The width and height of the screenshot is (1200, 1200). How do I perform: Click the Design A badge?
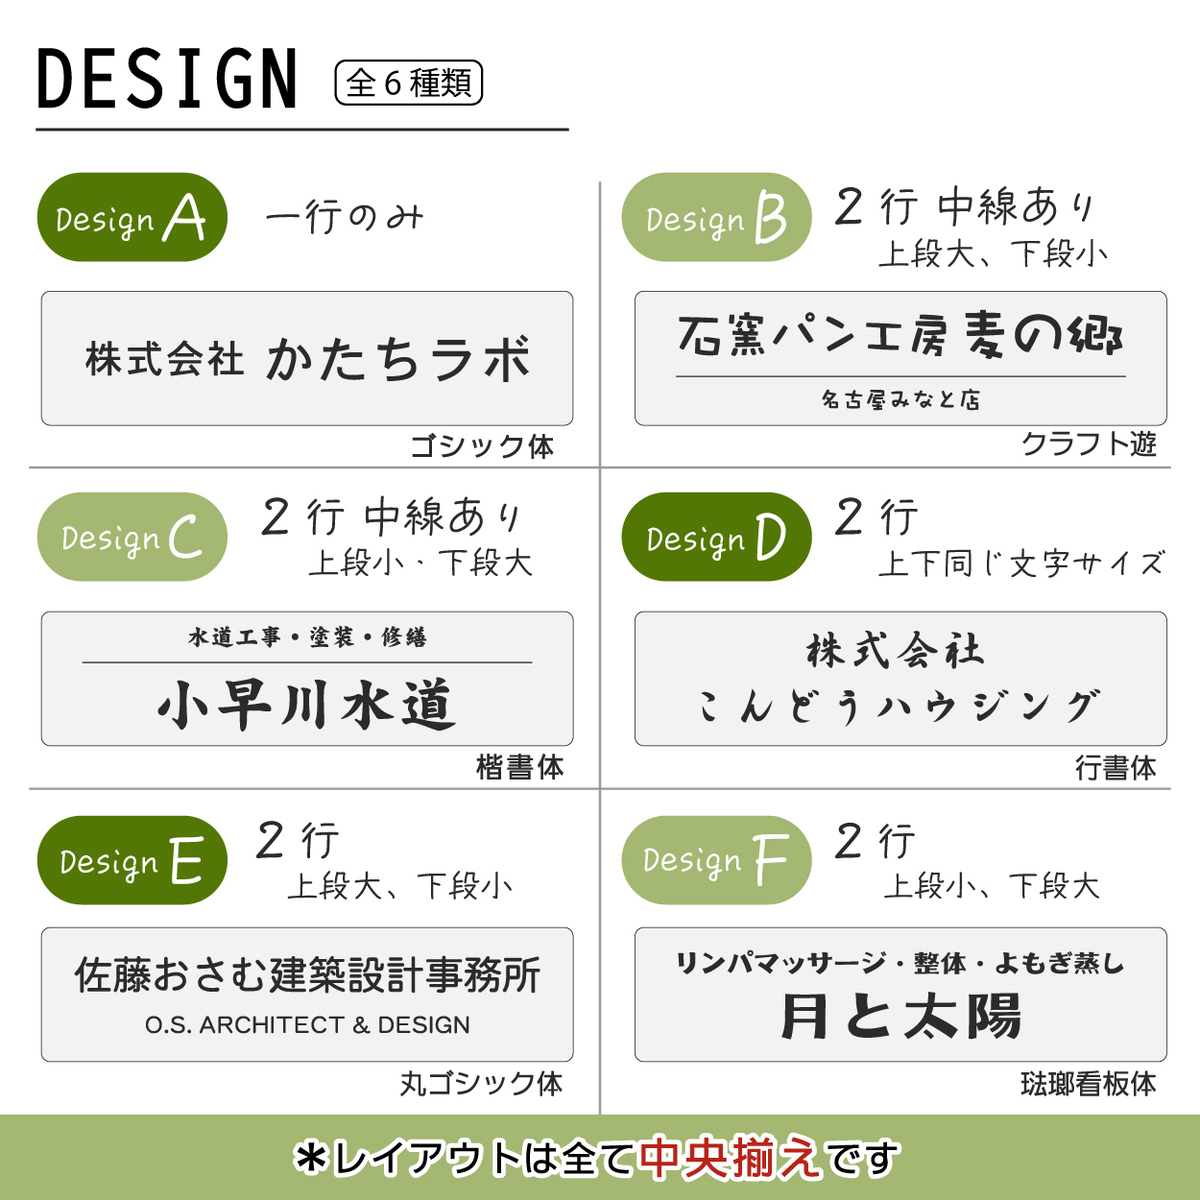[132, 217]
